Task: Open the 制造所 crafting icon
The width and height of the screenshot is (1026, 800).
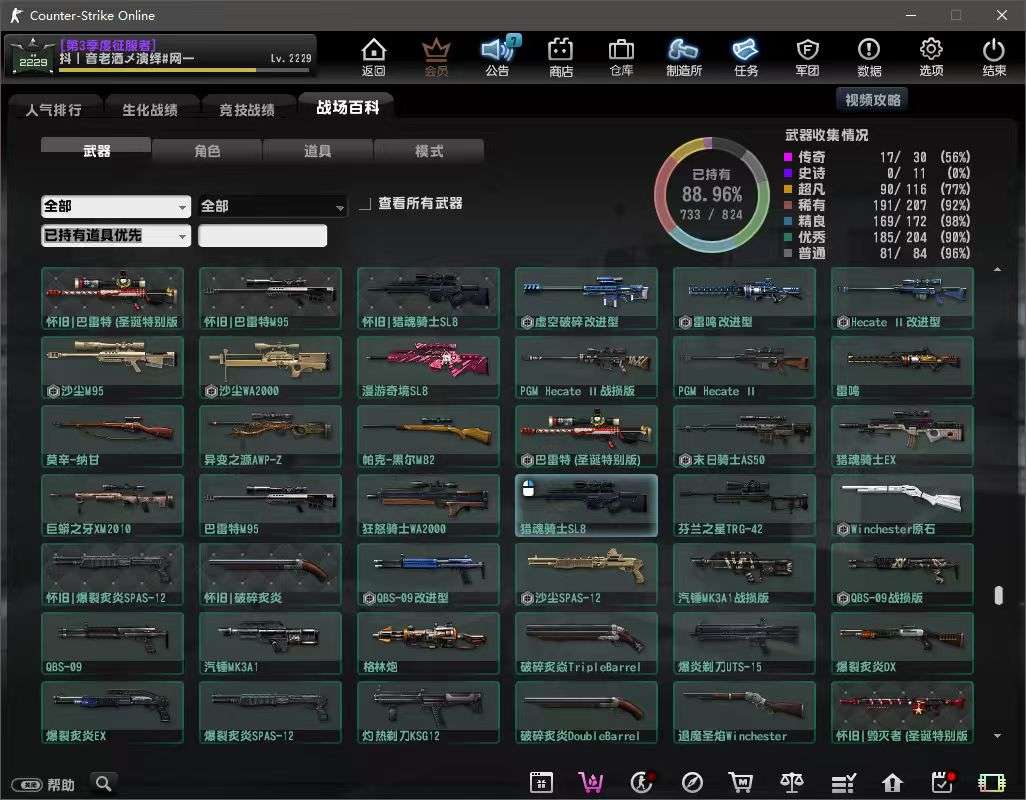Action: pyautogui.click(x=684, y=56)
